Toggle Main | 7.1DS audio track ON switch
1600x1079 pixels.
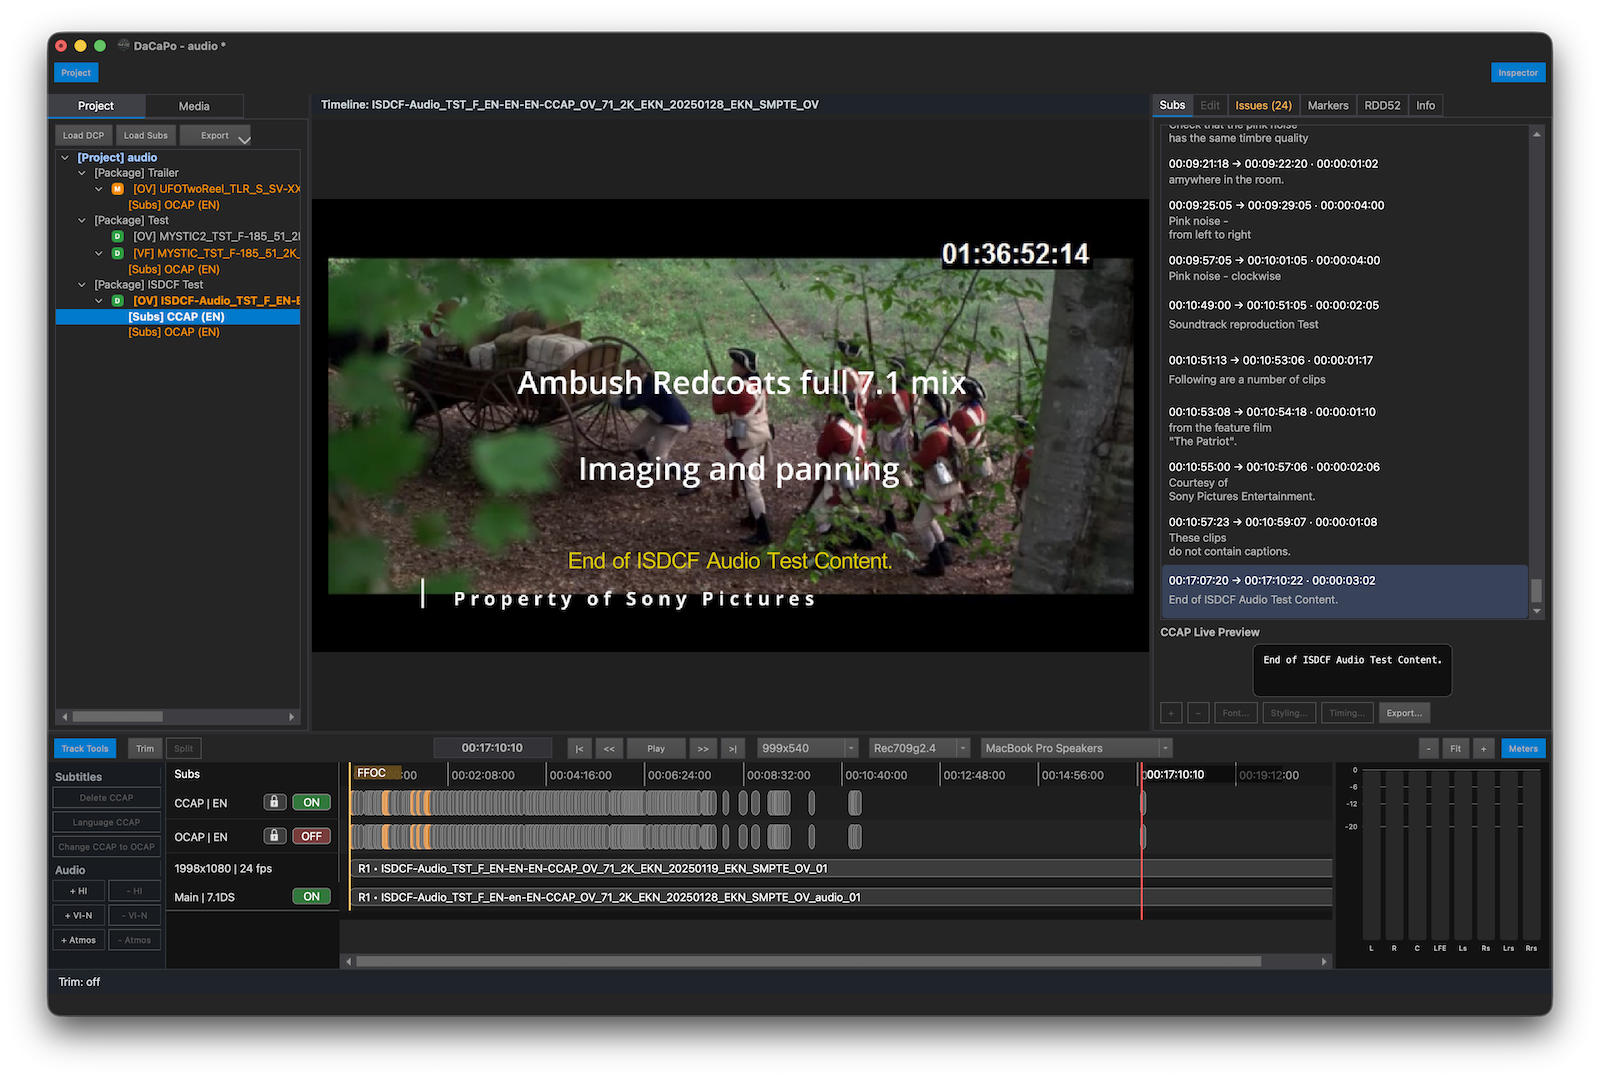point(311,896)
